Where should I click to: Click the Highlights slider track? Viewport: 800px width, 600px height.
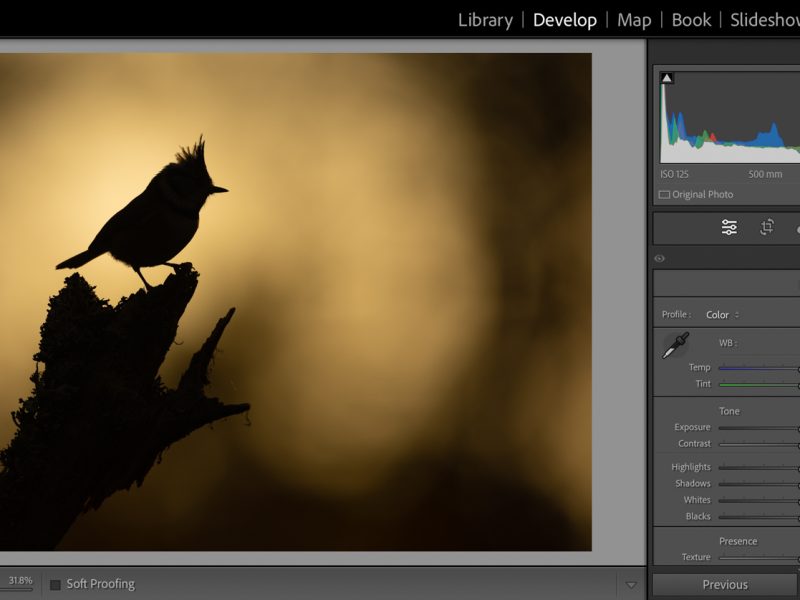(x=758, y=467)
